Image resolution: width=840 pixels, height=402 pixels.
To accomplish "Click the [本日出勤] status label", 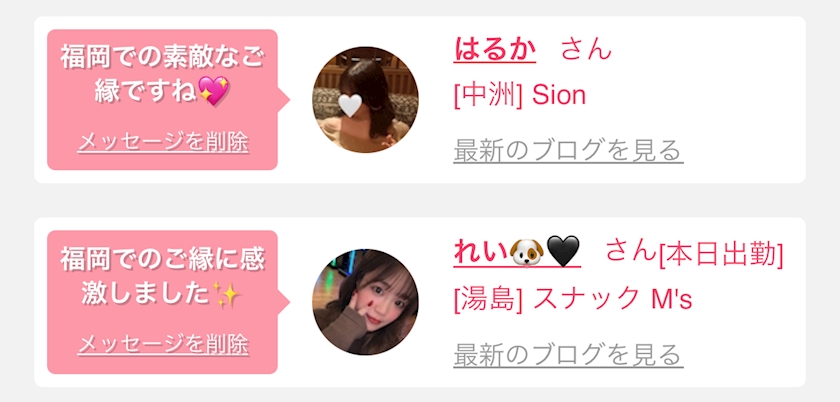I will point(721,255).
